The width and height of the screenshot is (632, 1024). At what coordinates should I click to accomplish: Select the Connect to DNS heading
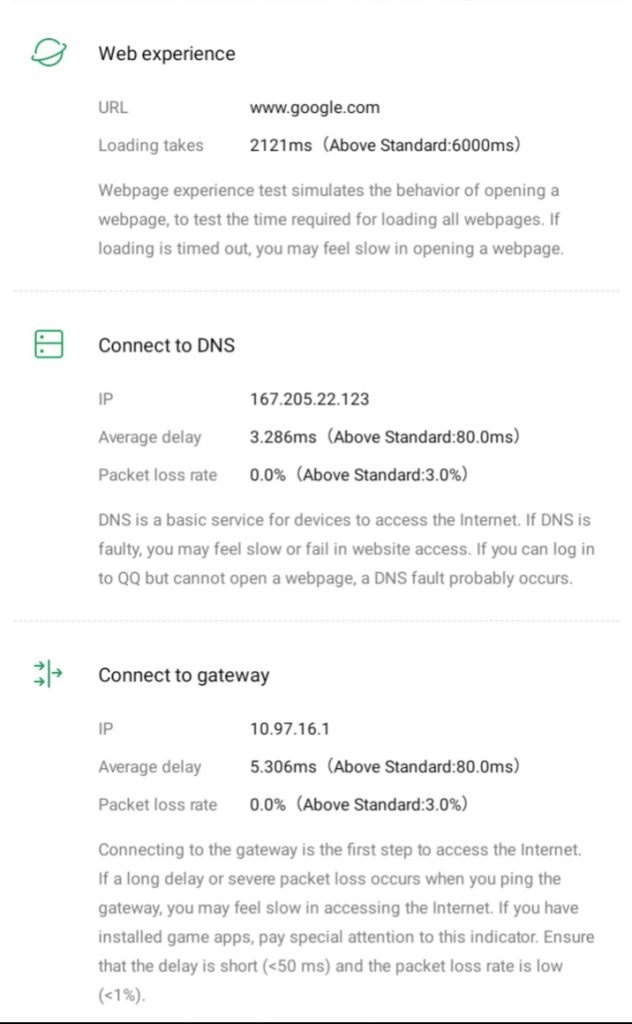[x=166, y=345]
